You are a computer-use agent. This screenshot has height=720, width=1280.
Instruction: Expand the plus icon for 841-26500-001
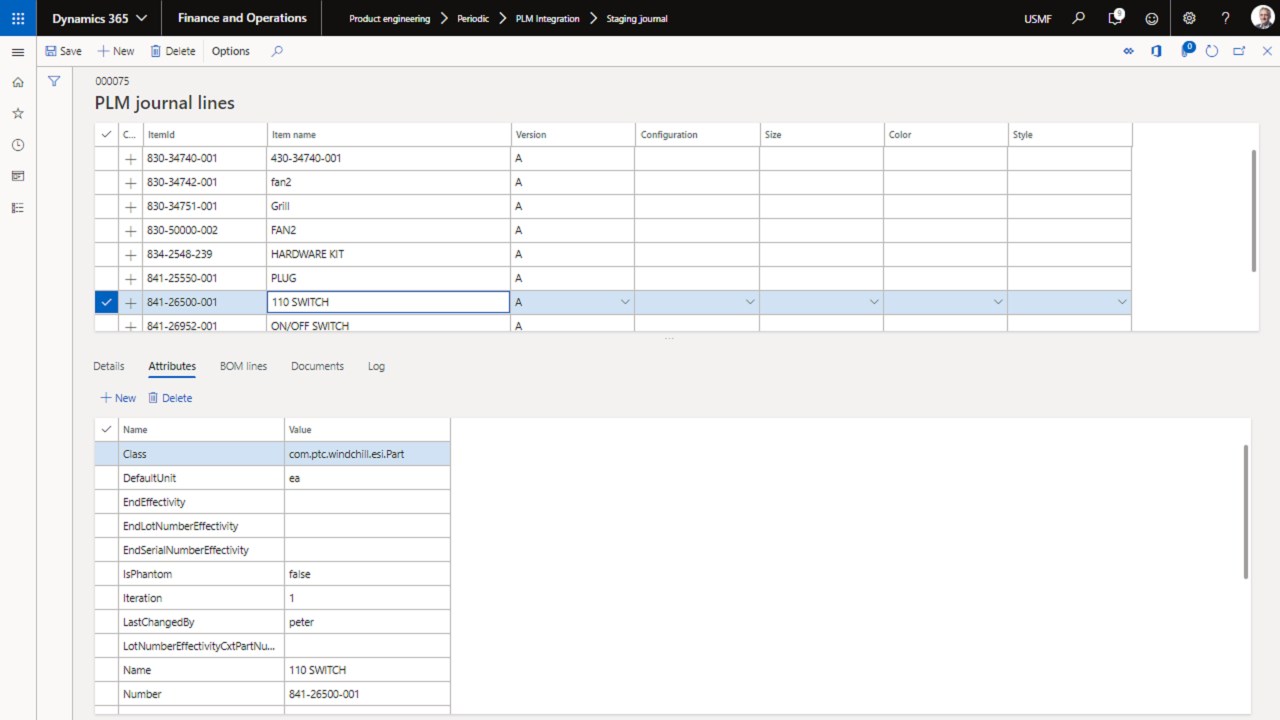[x=130, y=302]
